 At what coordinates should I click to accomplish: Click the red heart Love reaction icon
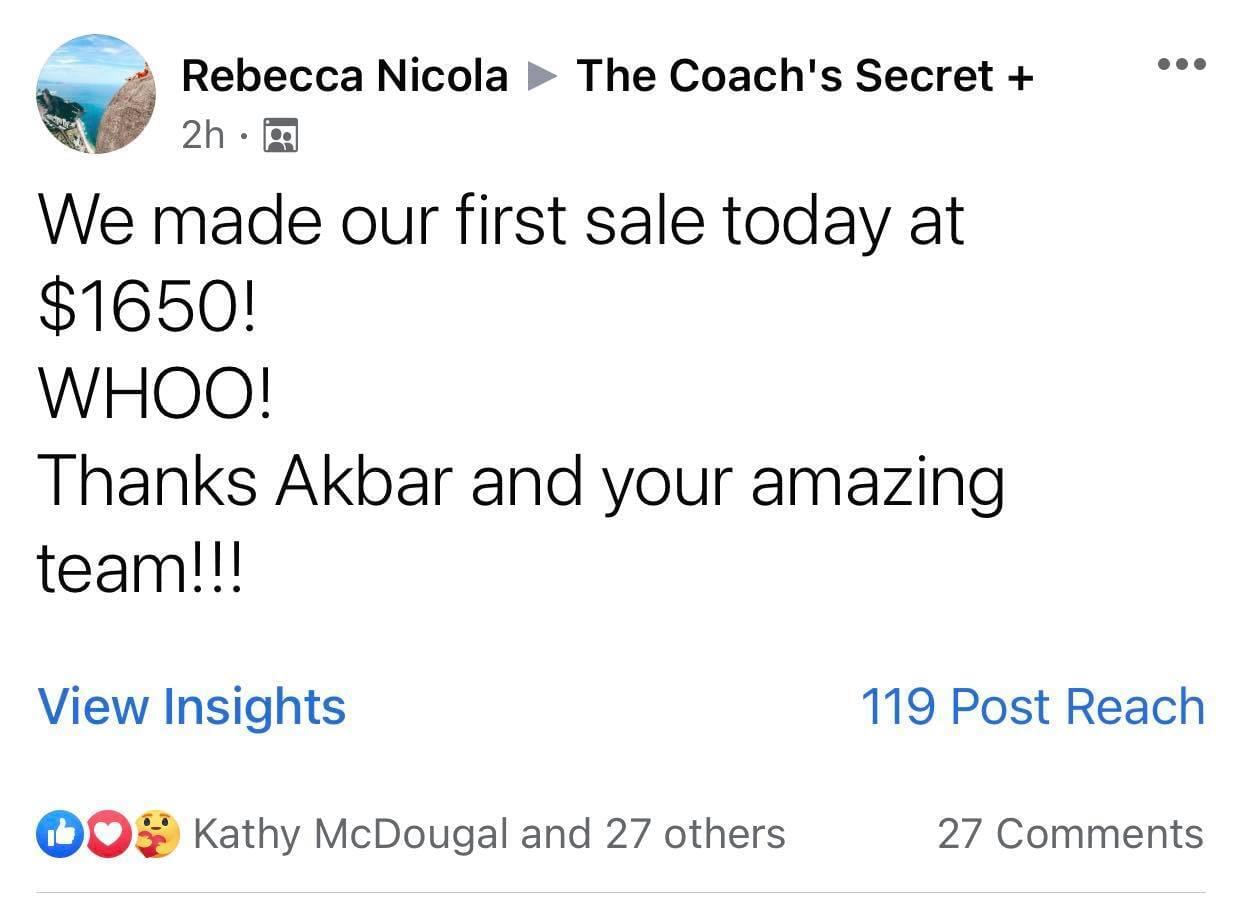[x=109, y=834]
